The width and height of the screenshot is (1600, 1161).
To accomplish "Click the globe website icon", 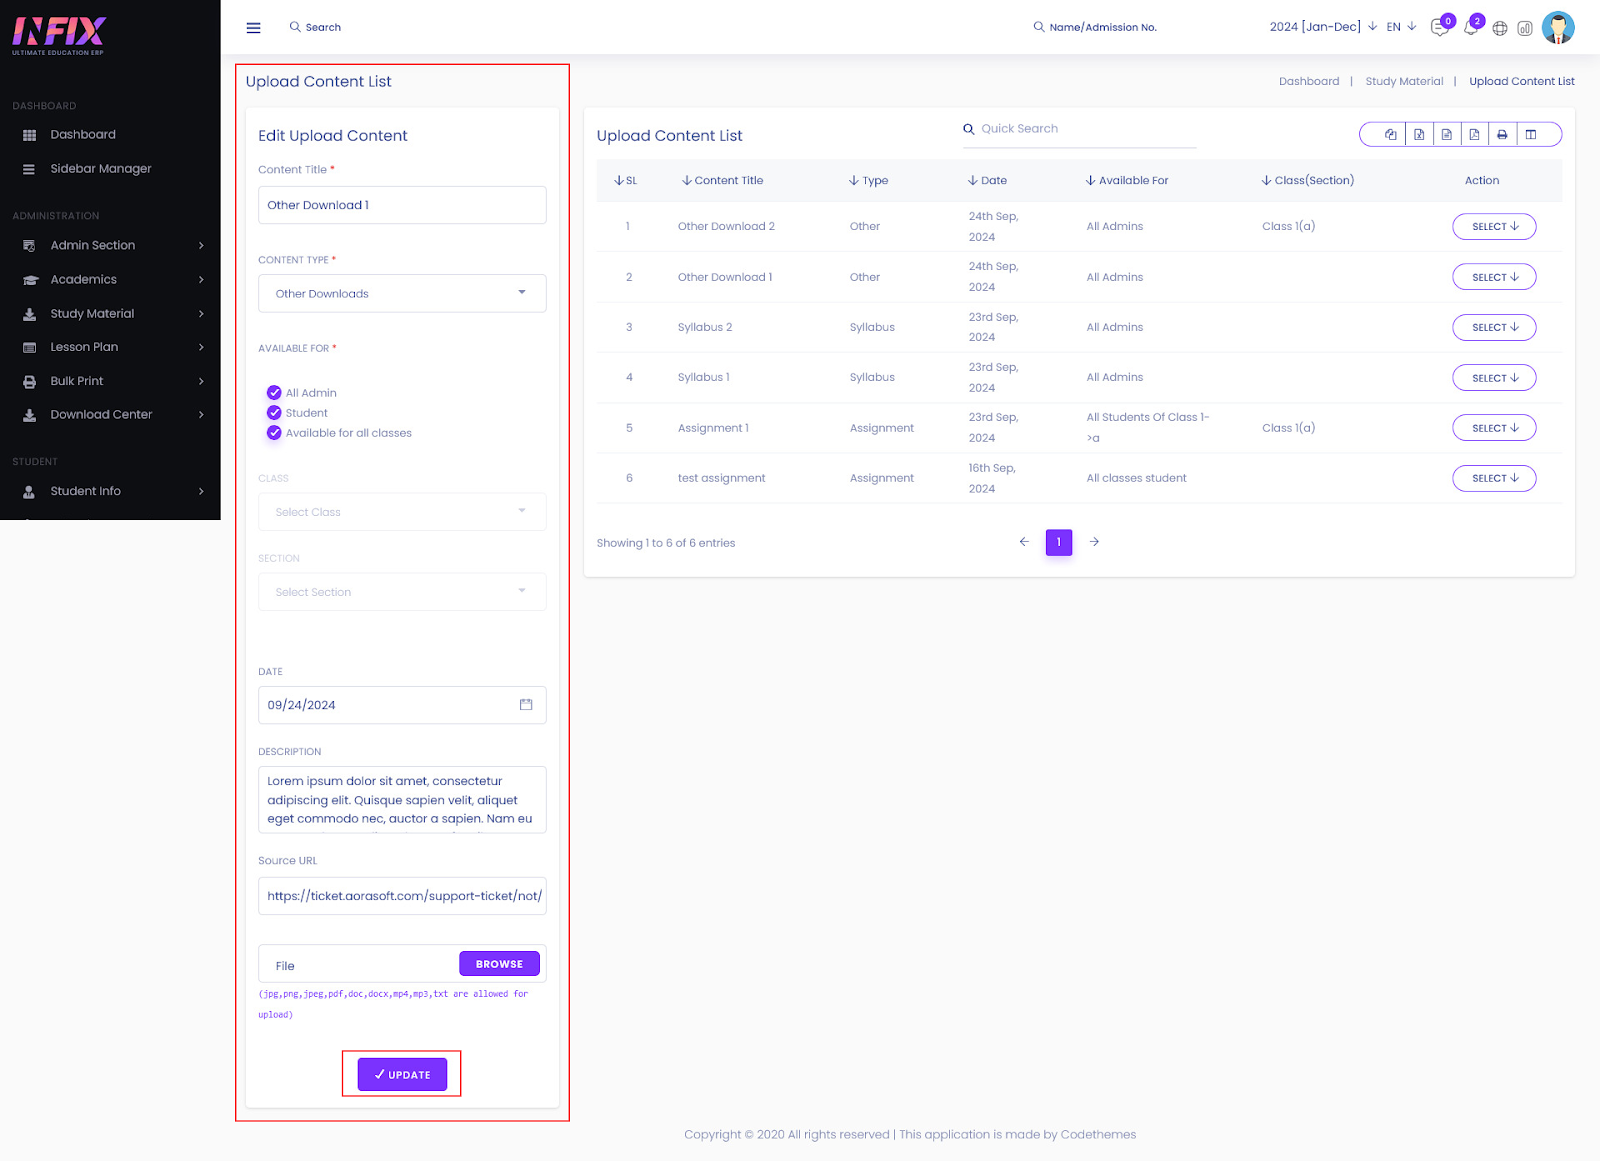I will (x=1500, y=28).
